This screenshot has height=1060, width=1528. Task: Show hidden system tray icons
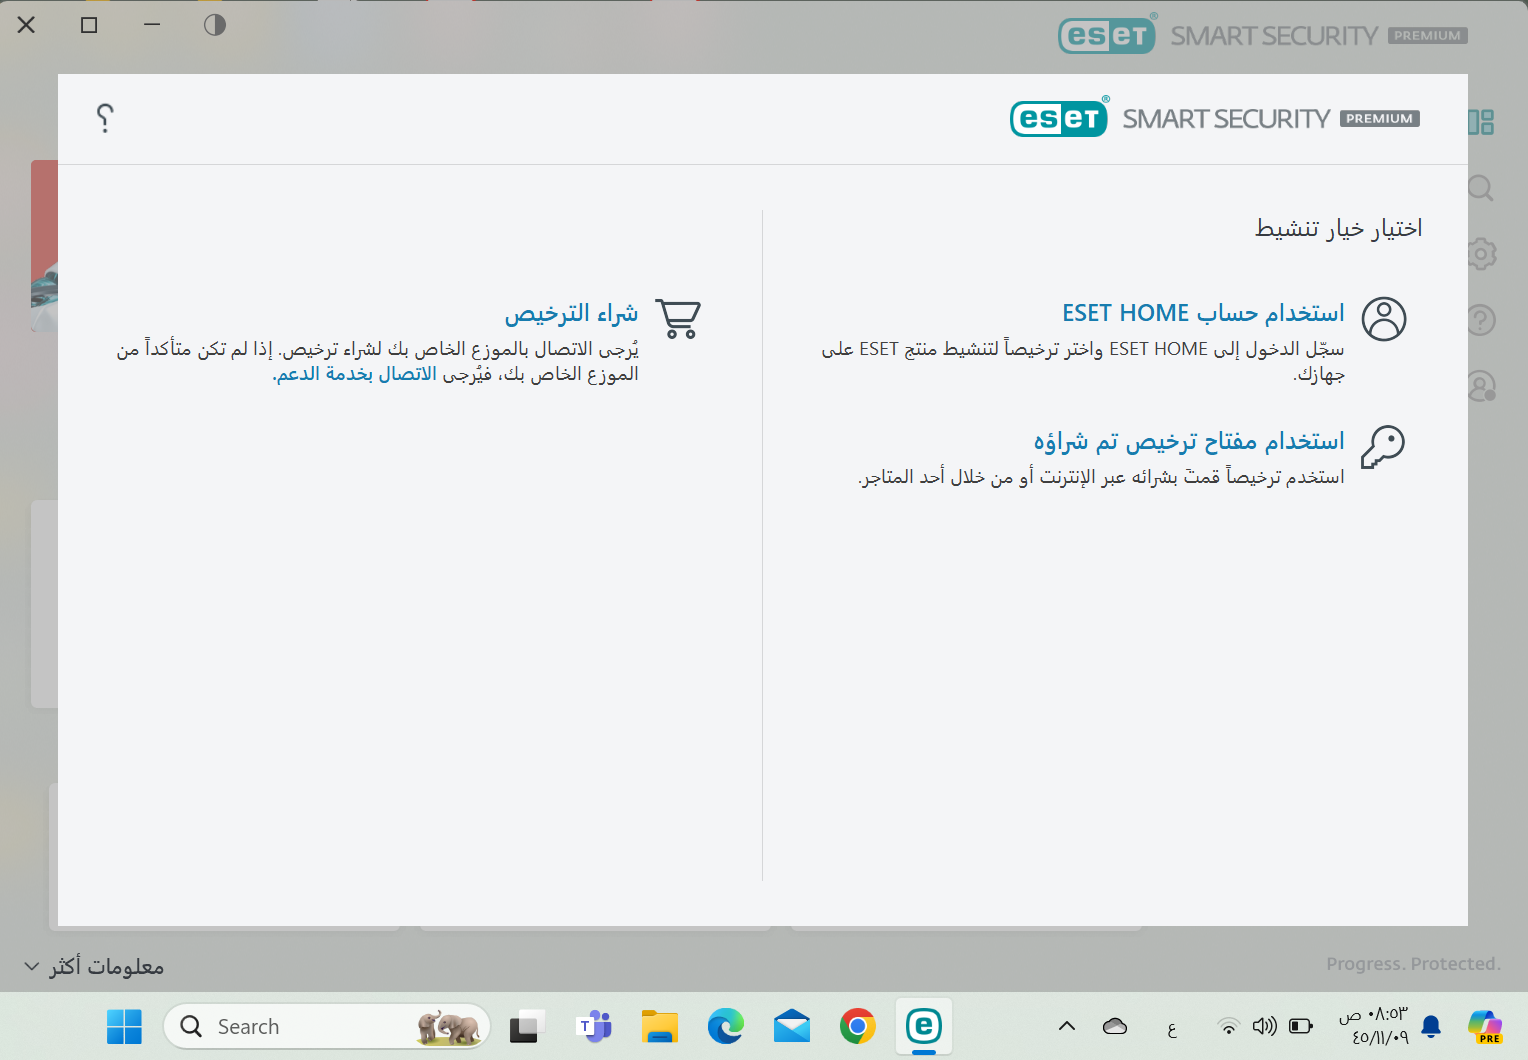click(x=1067, y=1026)
